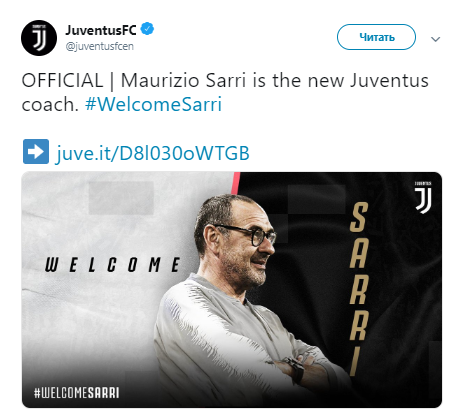Open the Welcome Sarri image
The image size is (456, 412).
[x=232, y=290]
